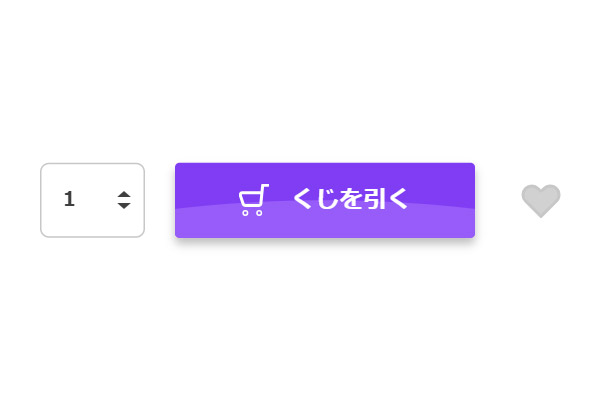Screen dimensions: 600x400
Task: Lower the quantity by one
Action: point(124,206)
